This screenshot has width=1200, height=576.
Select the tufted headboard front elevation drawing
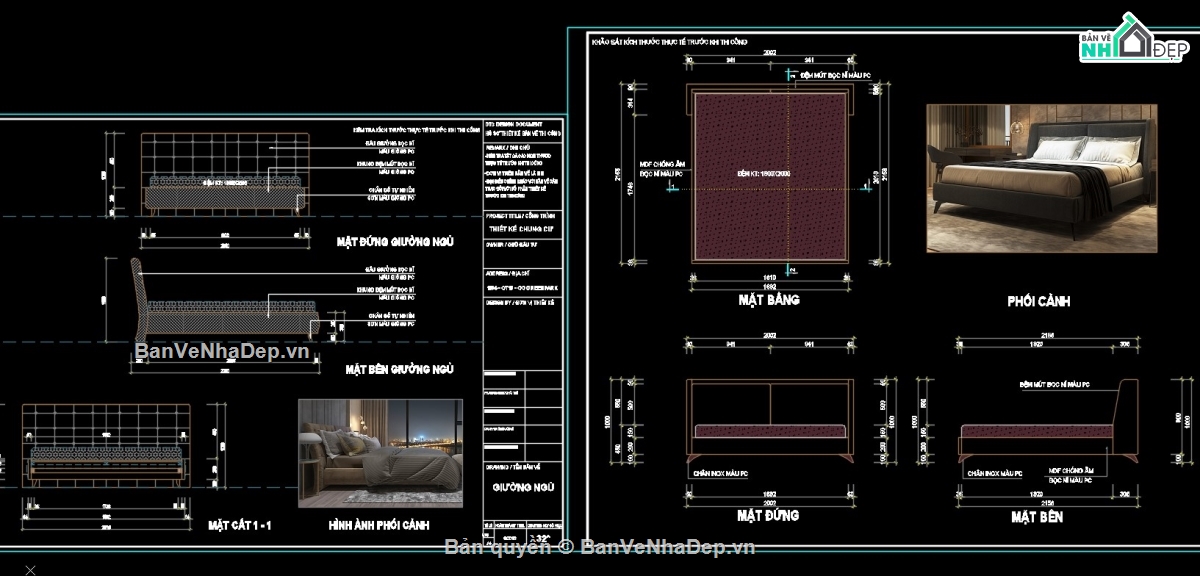pyautogui.click(x=223, y=173)
